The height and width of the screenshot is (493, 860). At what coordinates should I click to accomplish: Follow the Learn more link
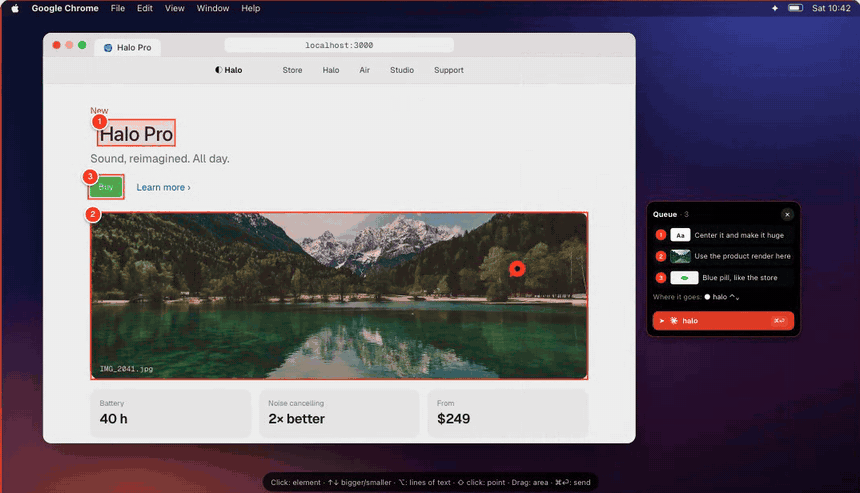pos(163,187)
